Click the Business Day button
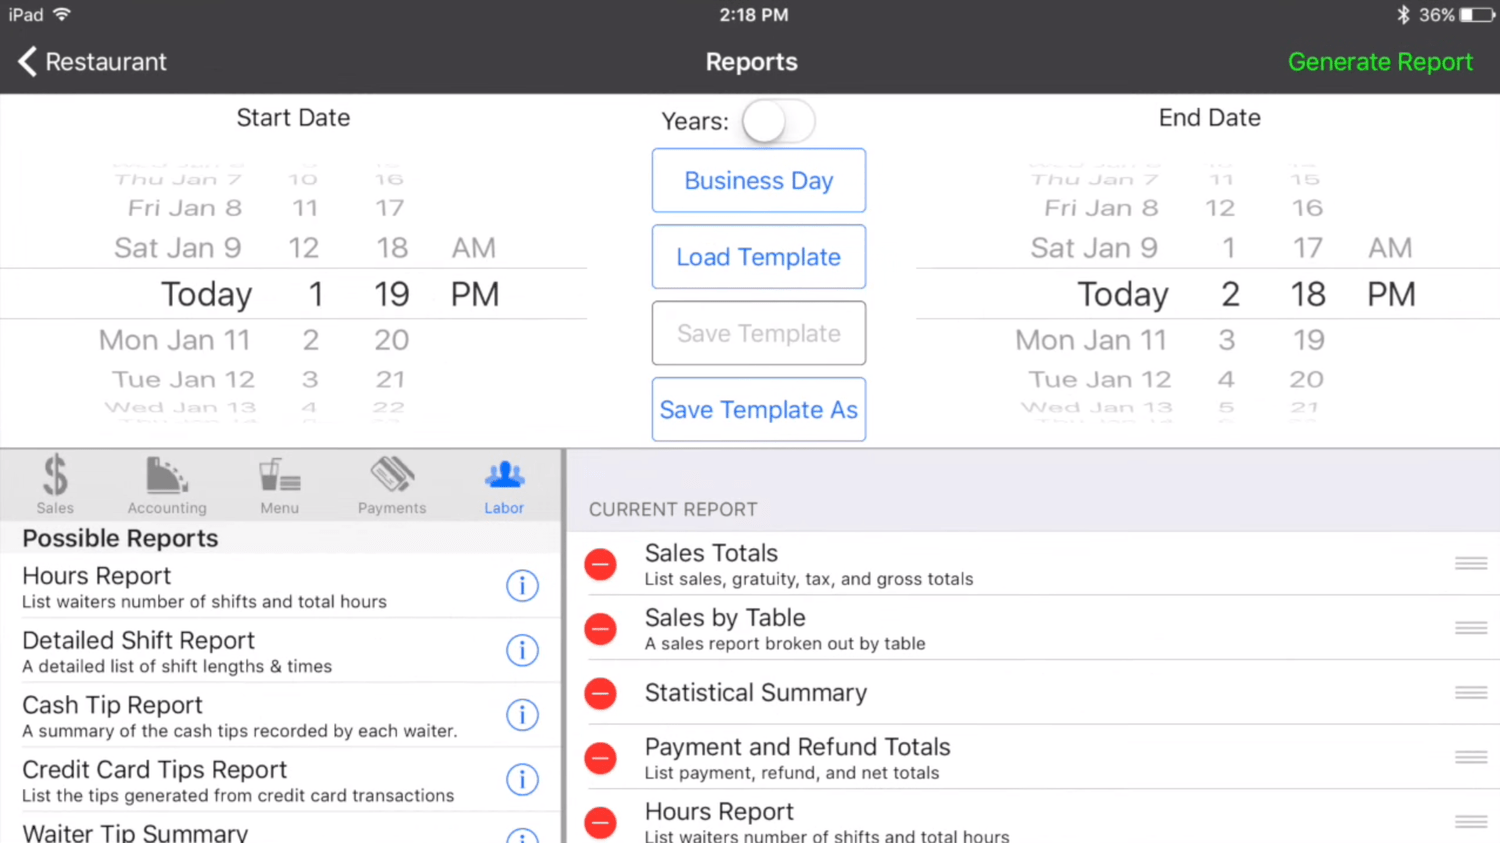Image resolution: width=1500 pixels, height=843 pixels. click(758, 180)
